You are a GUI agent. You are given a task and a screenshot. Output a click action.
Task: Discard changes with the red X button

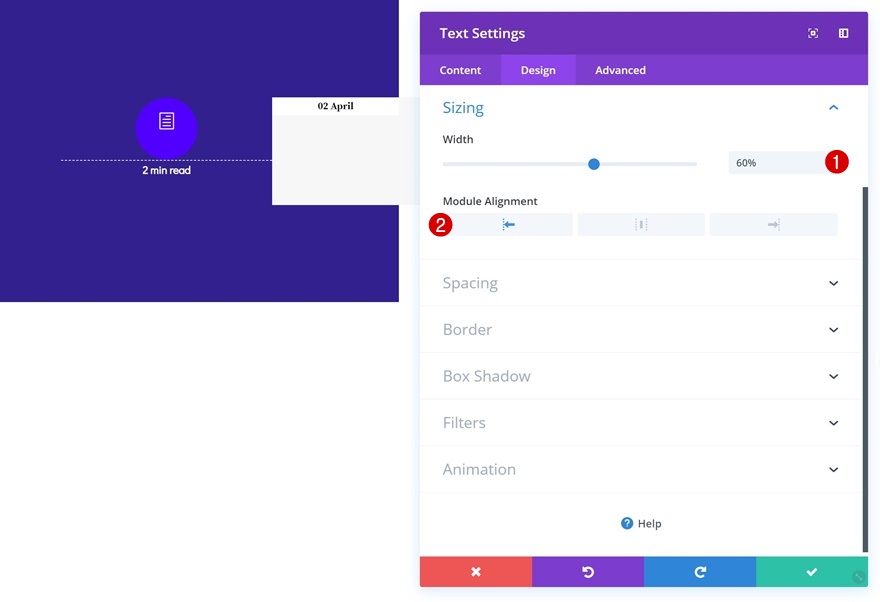(476, 572)
